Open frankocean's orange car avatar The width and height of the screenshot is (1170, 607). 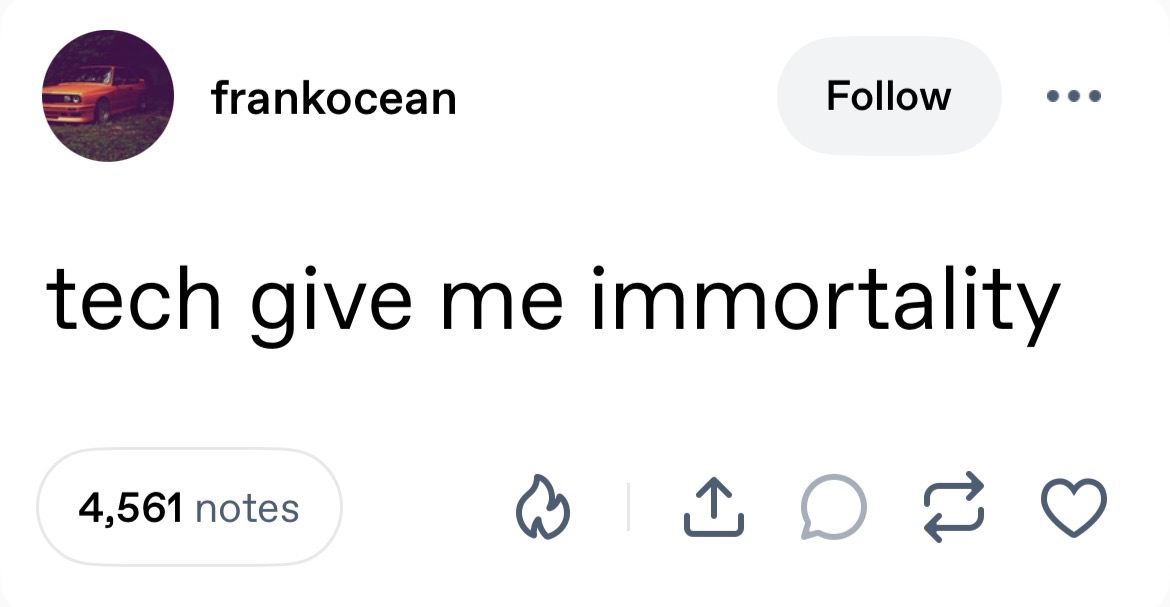[108, 96]
